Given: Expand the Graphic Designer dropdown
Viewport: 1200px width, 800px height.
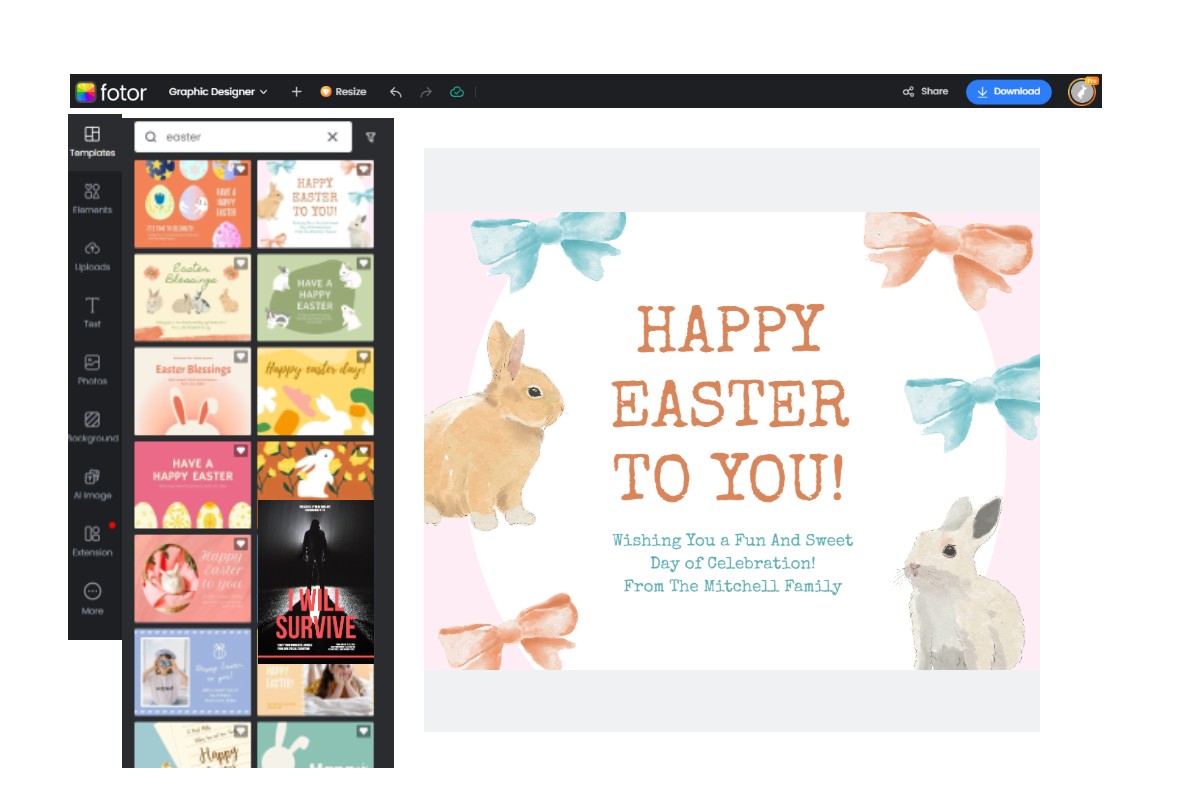Looking at the screenshot, I should pos(218,92).
